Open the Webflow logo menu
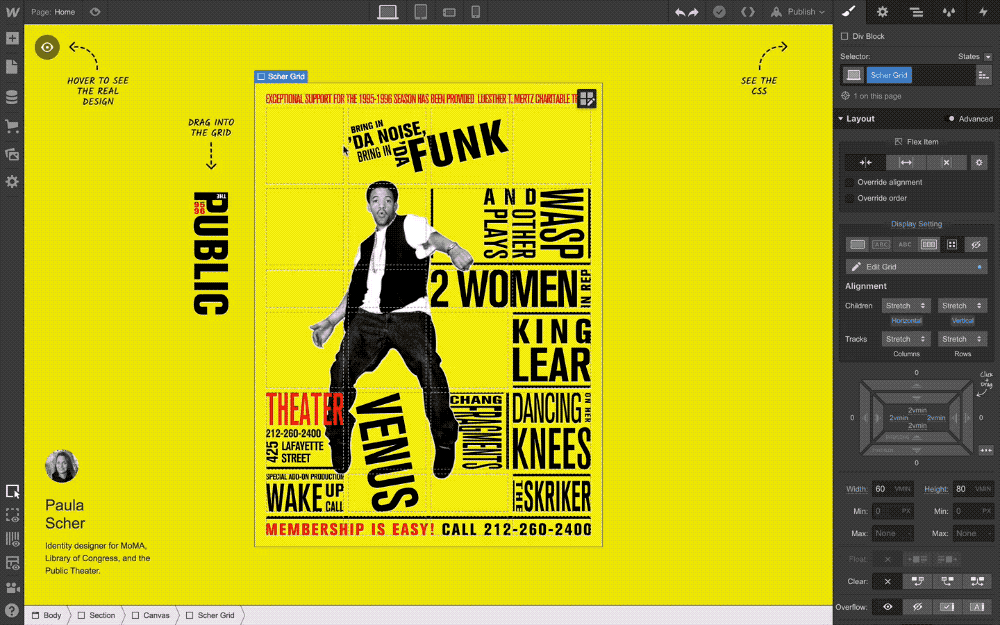The width and height of the screenshot is (1000, 625). 12,11
